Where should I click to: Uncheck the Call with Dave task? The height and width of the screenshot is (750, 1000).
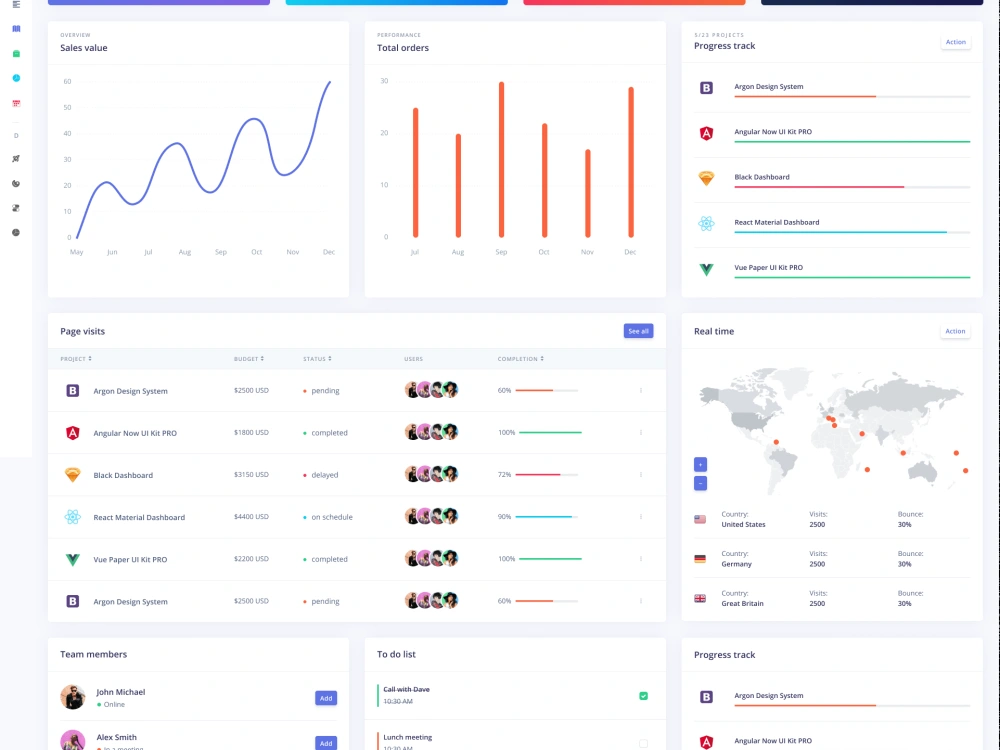(644, 697)
